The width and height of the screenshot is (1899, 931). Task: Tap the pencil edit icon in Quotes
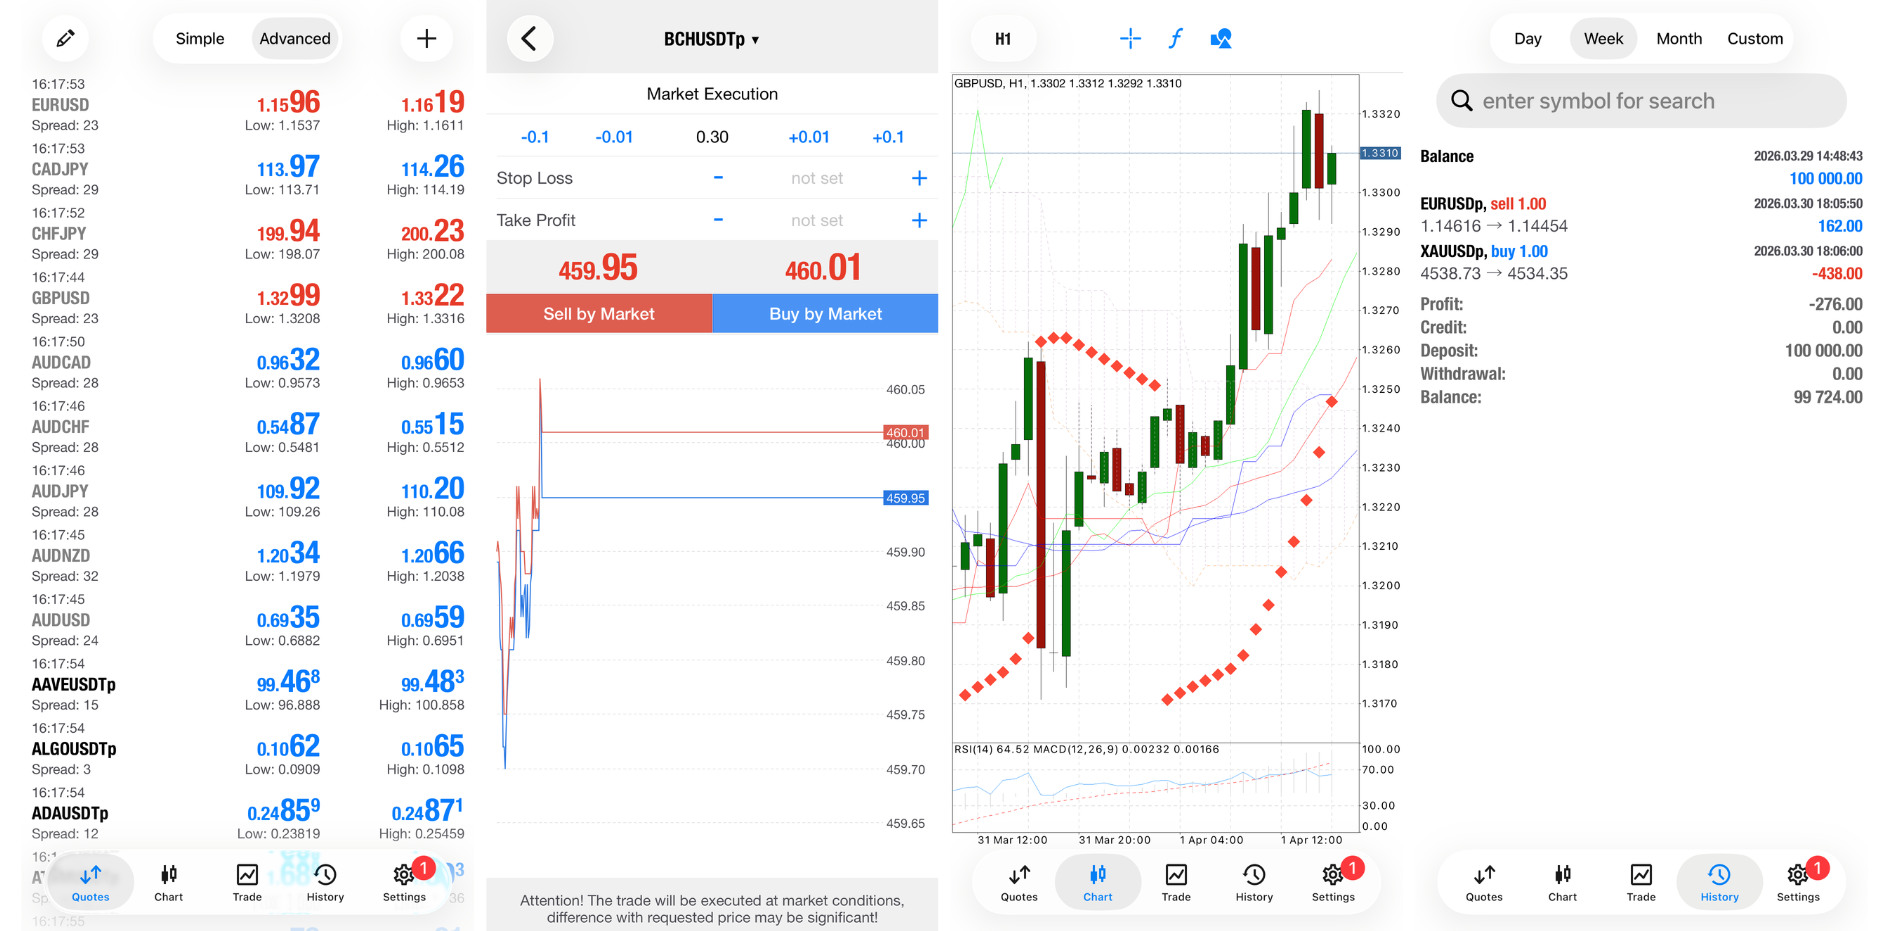click(x=65, y=38)
